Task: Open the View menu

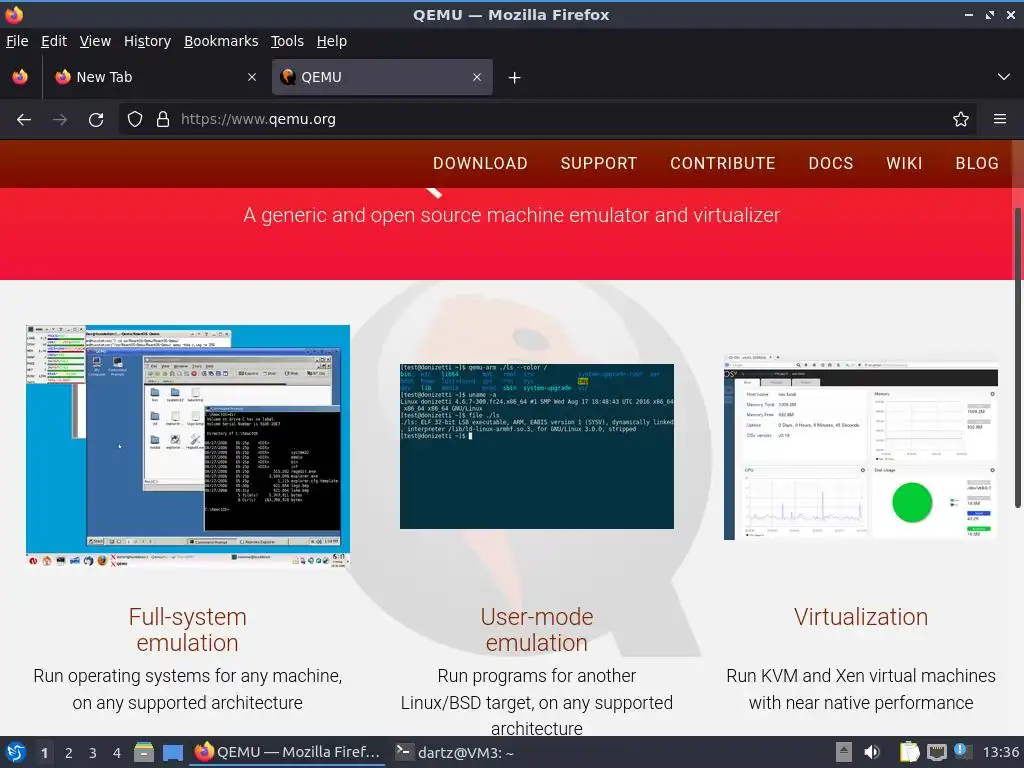Action: click(95, 41)
